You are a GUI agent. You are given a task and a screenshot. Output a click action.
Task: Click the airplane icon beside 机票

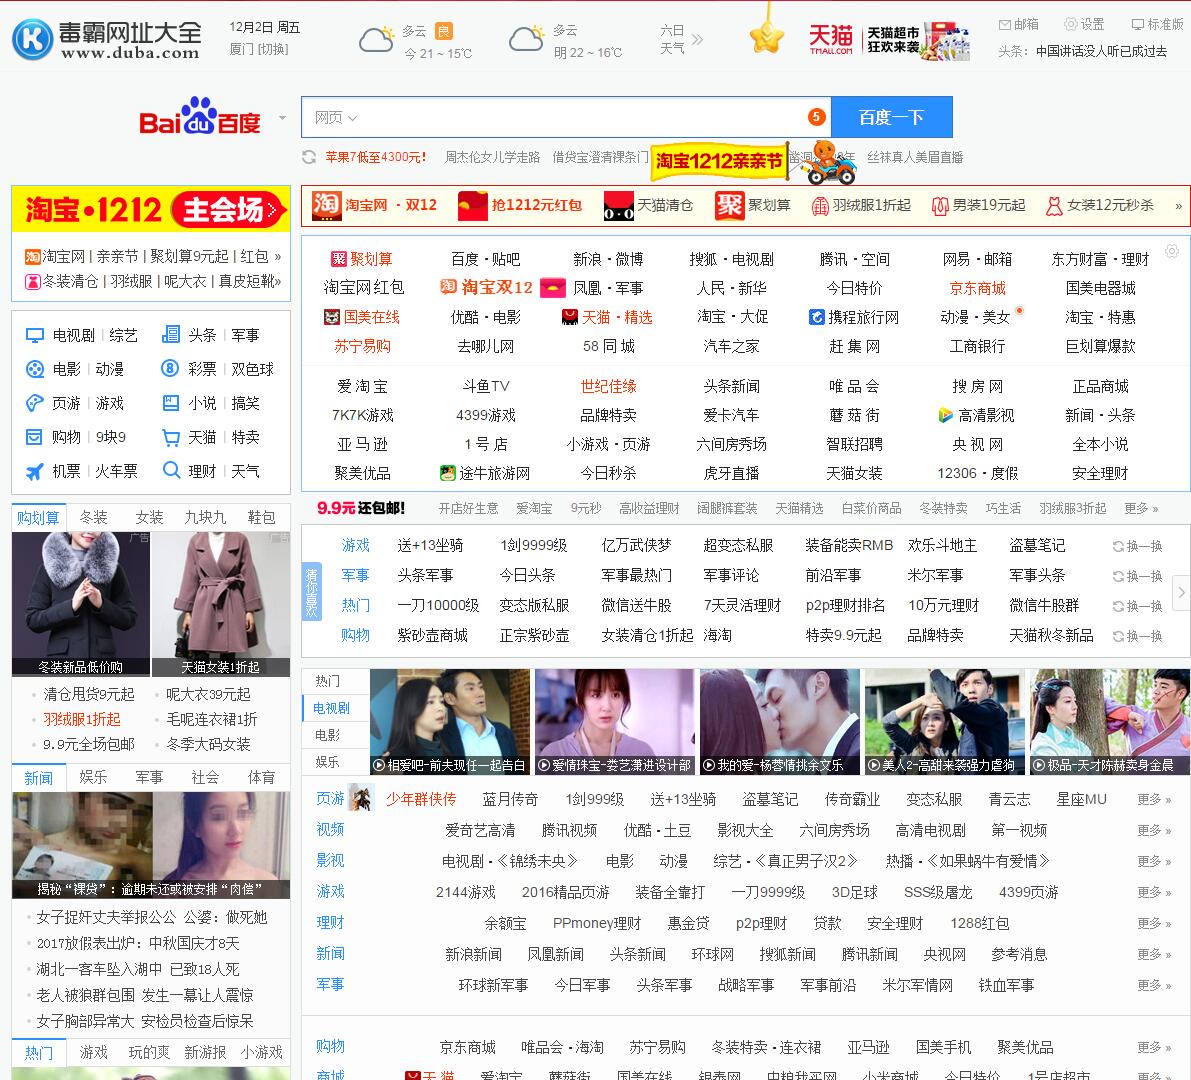(x=35, y=472)
